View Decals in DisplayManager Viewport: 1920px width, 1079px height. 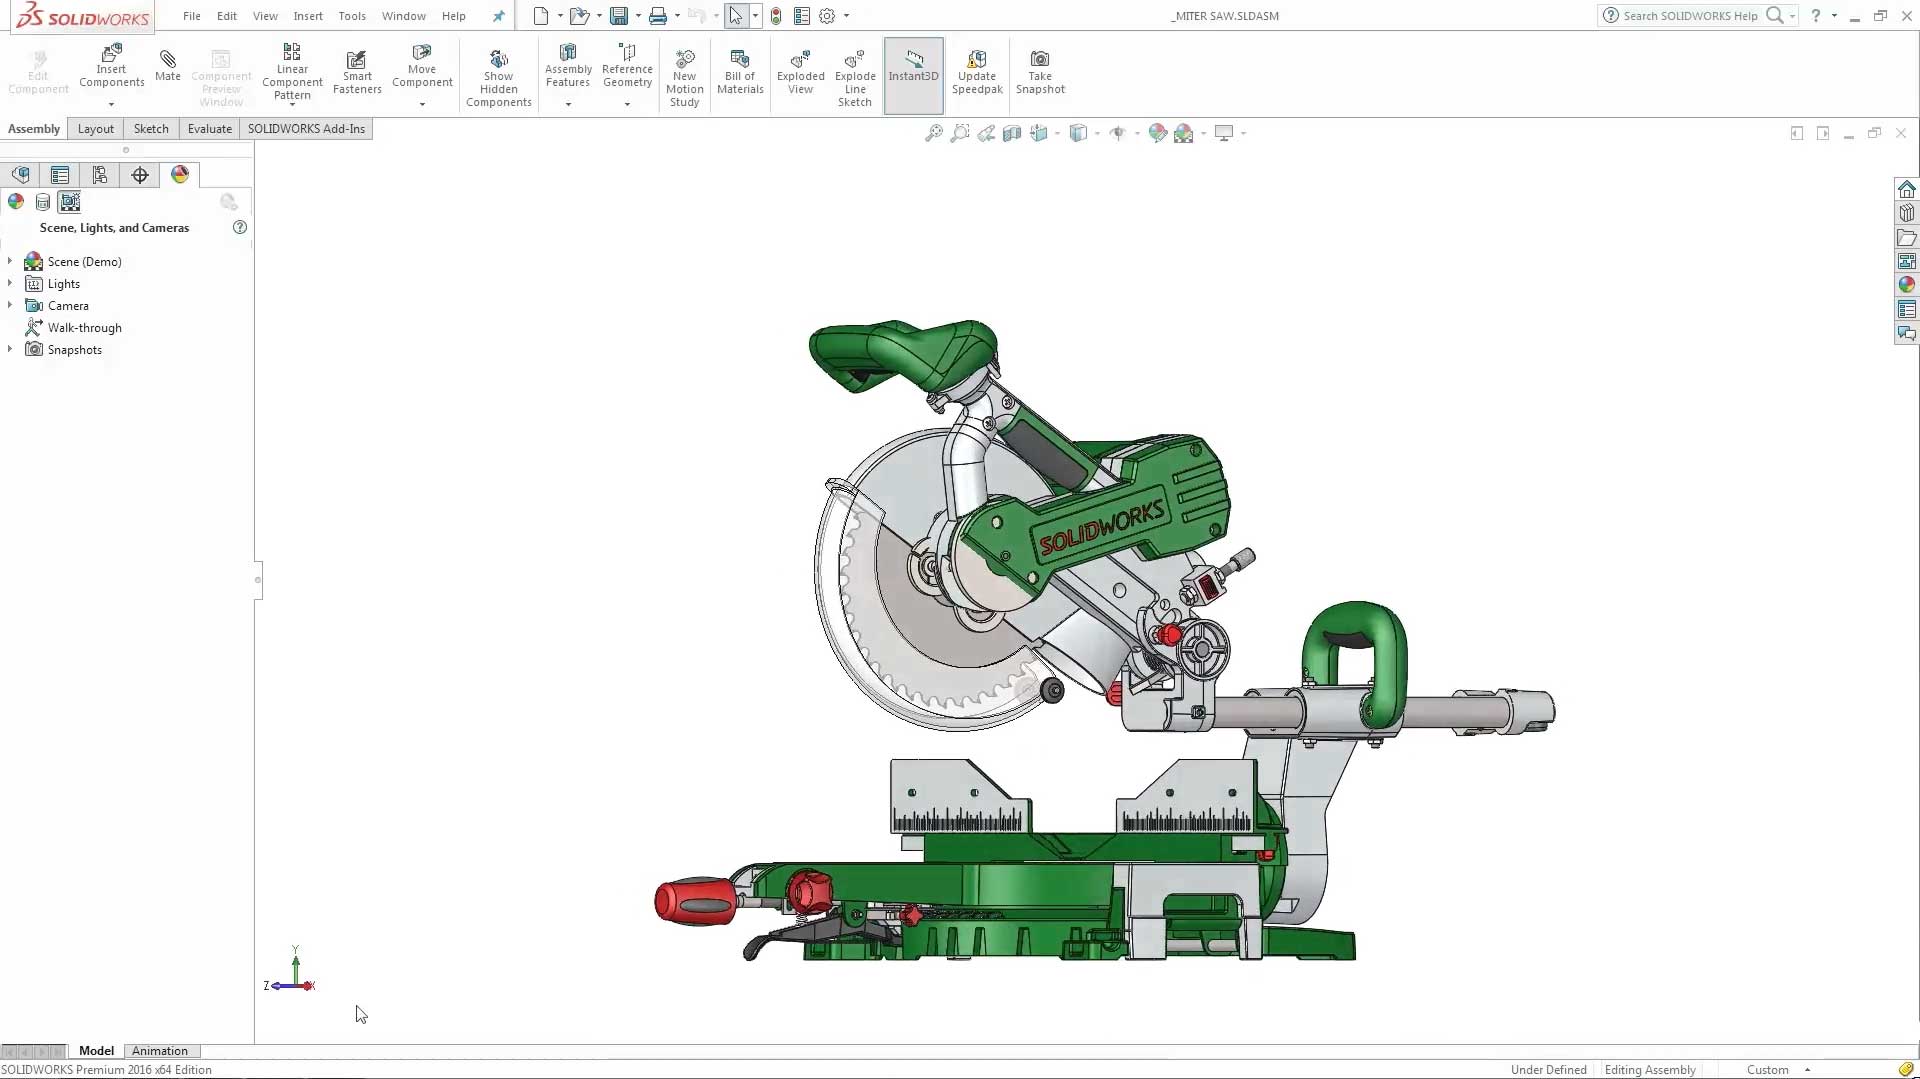point(43,202)
